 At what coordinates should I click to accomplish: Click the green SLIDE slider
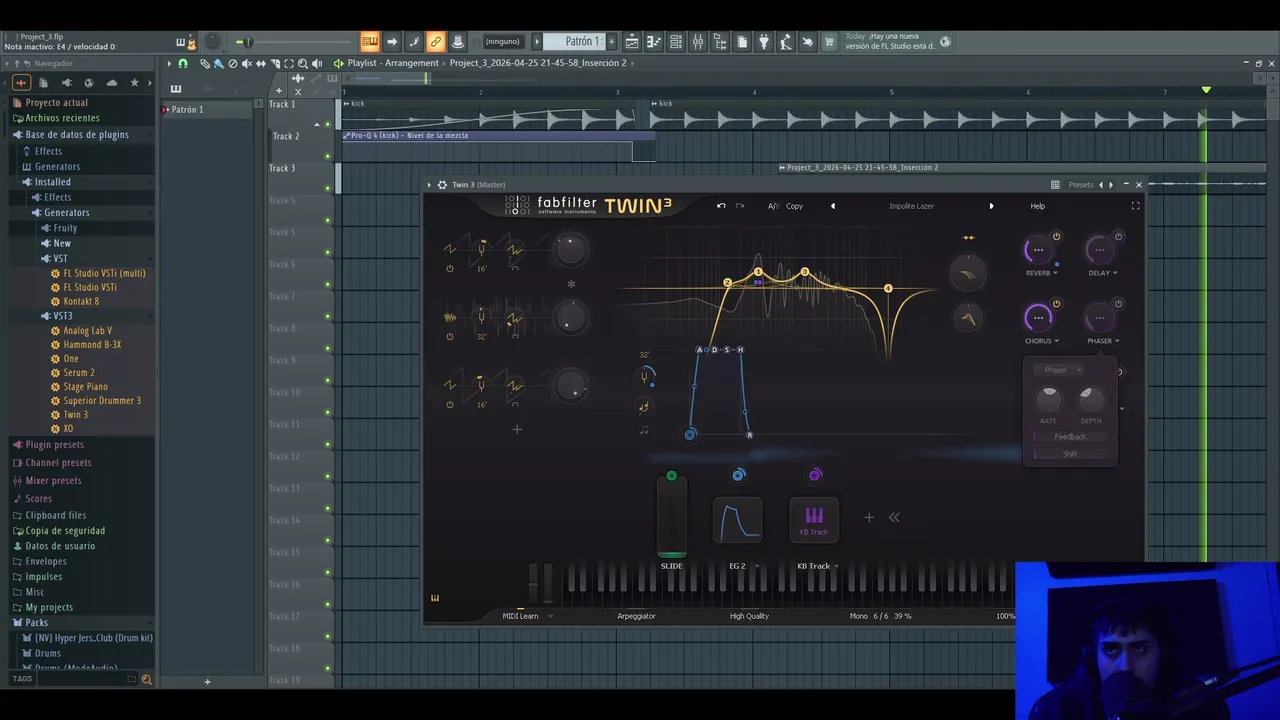point(672,517)
